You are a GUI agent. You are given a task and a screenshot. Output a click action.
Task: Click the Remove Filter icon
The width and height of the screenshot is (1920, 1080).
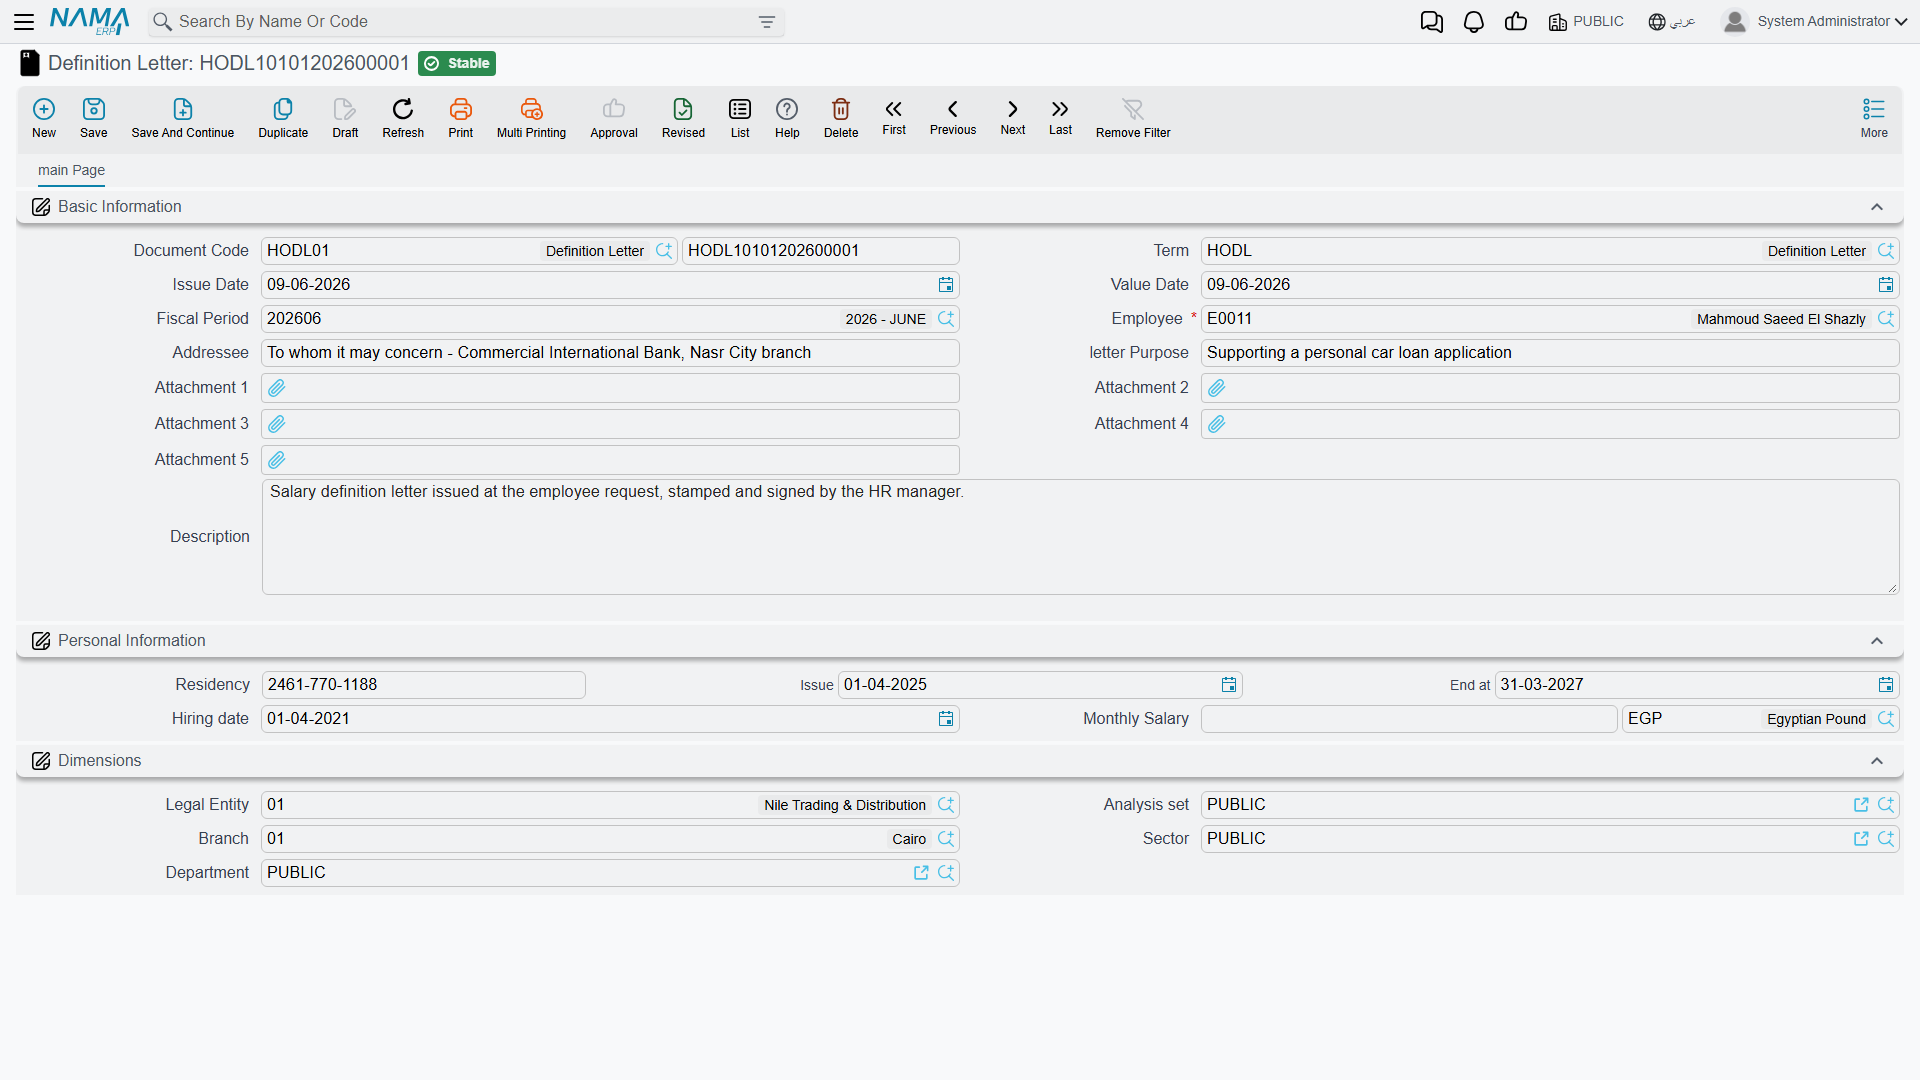(1133, 109)
